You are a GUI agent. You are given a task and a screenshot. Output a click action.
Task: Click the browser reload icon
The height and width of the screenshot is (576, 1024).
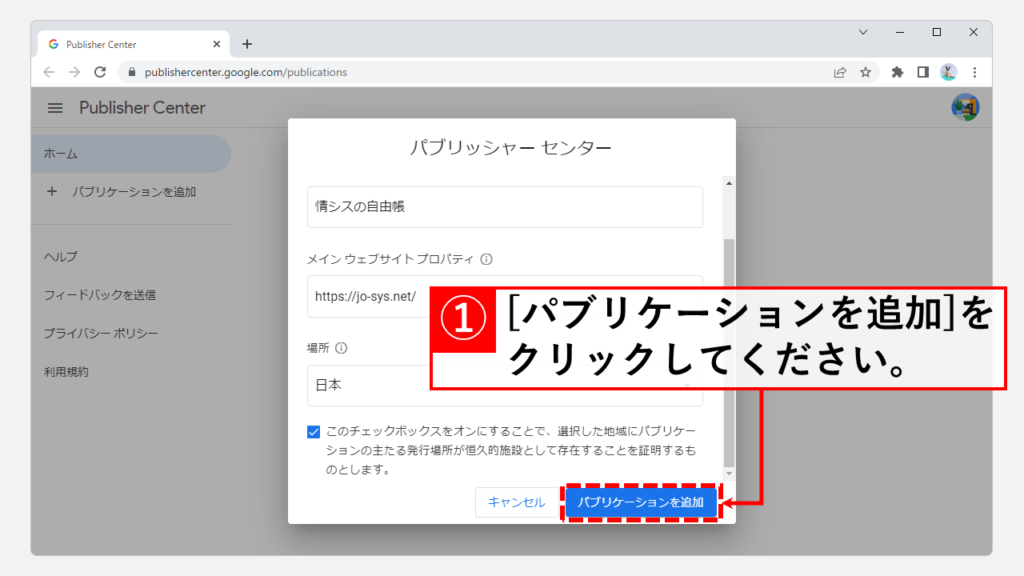coord(100,72)
